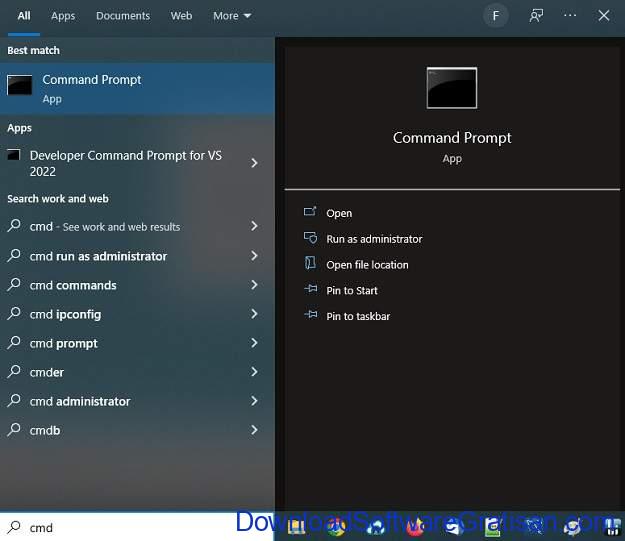Open the three-dot options menu
Image resolution: width=625 pixels, height=541 pixels.
click(x=570, y=15)
